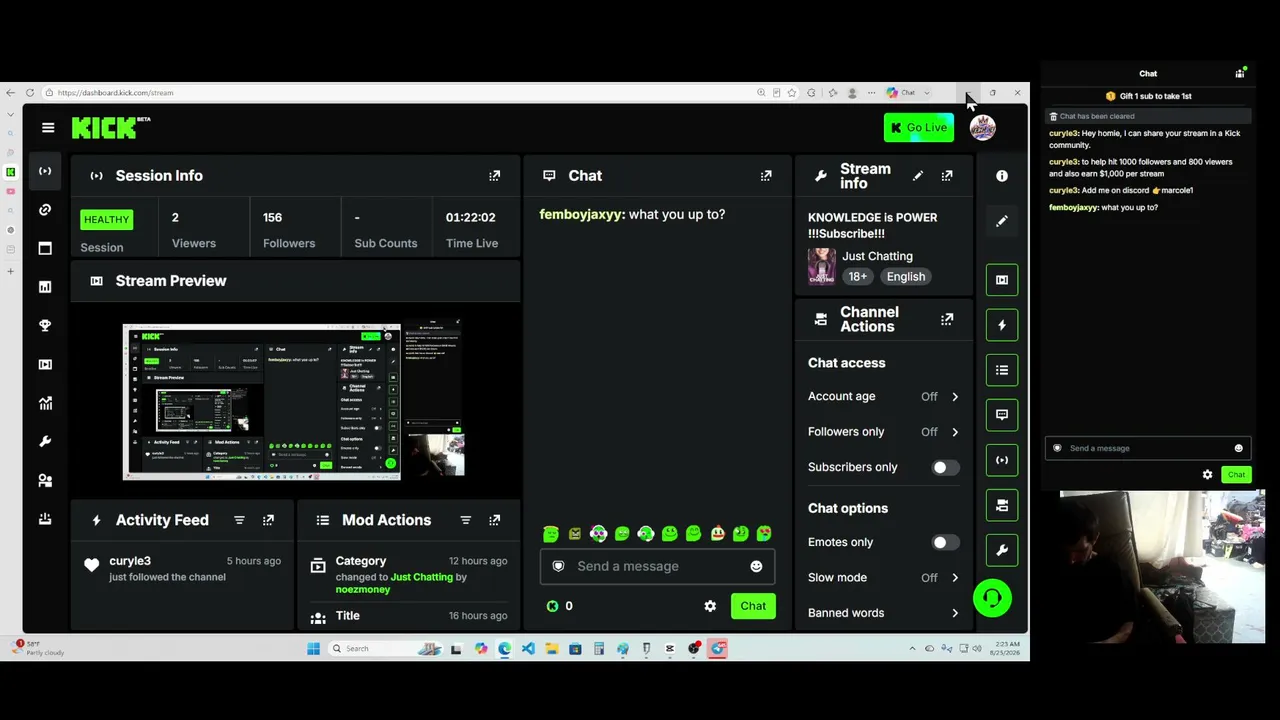Viewport: 1280px width, 720px height.
Task: Select the English language tag in Stream info
Action: (906, 277)
